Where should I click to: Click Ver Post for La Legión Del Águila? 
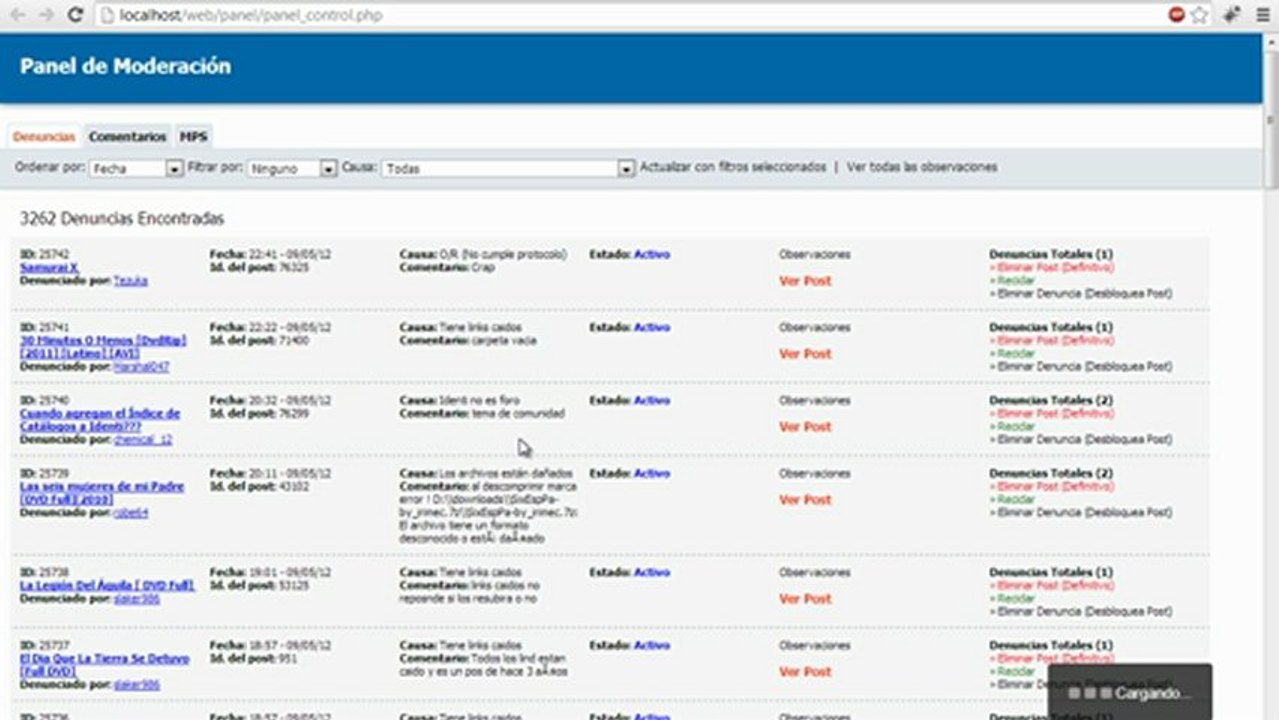tap(805, 599)
